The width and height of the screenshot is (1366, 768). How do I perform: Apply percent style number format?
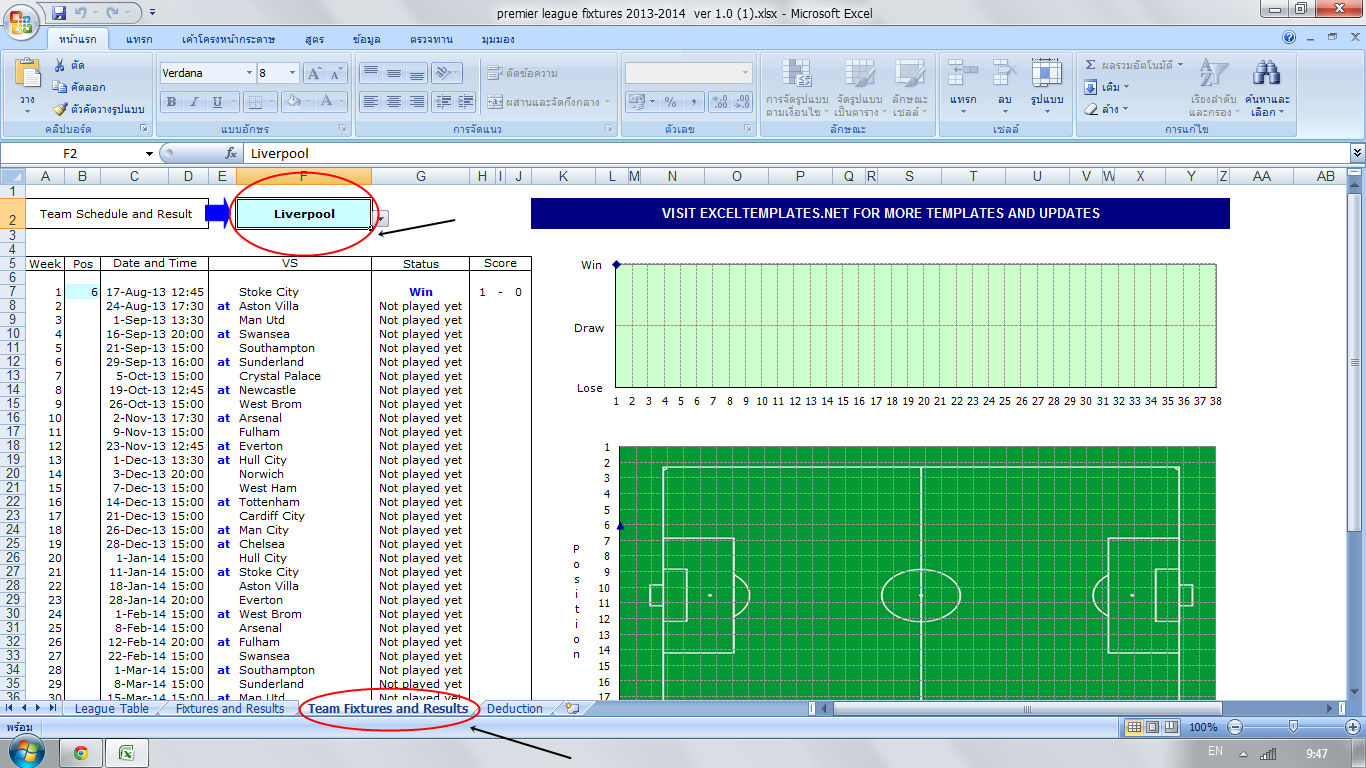coord(670,102)
